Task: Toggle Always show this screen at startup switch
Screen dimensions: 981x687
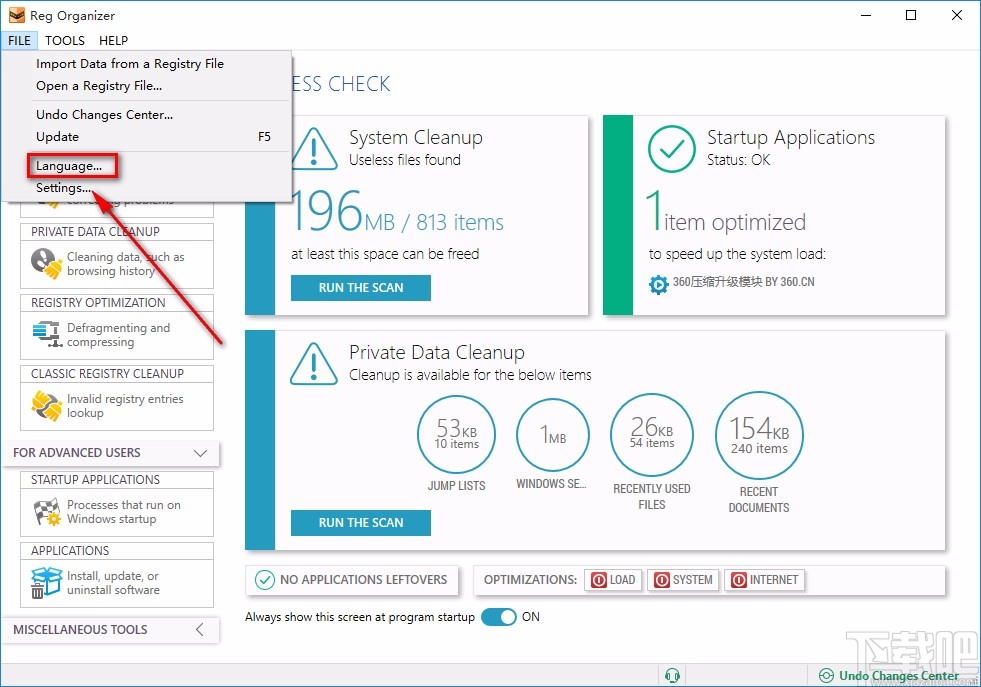Action: [x=499, y=617]
